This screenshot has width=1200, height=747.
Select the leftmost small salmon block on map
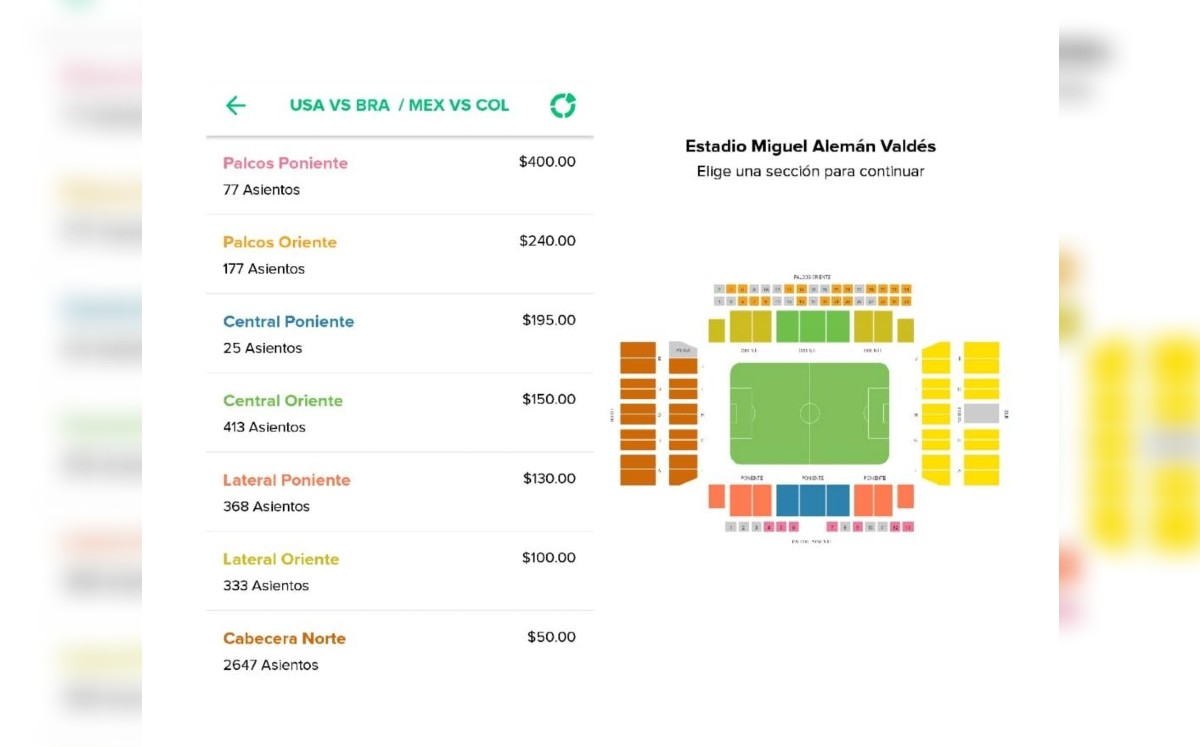[x=716, y=496]
